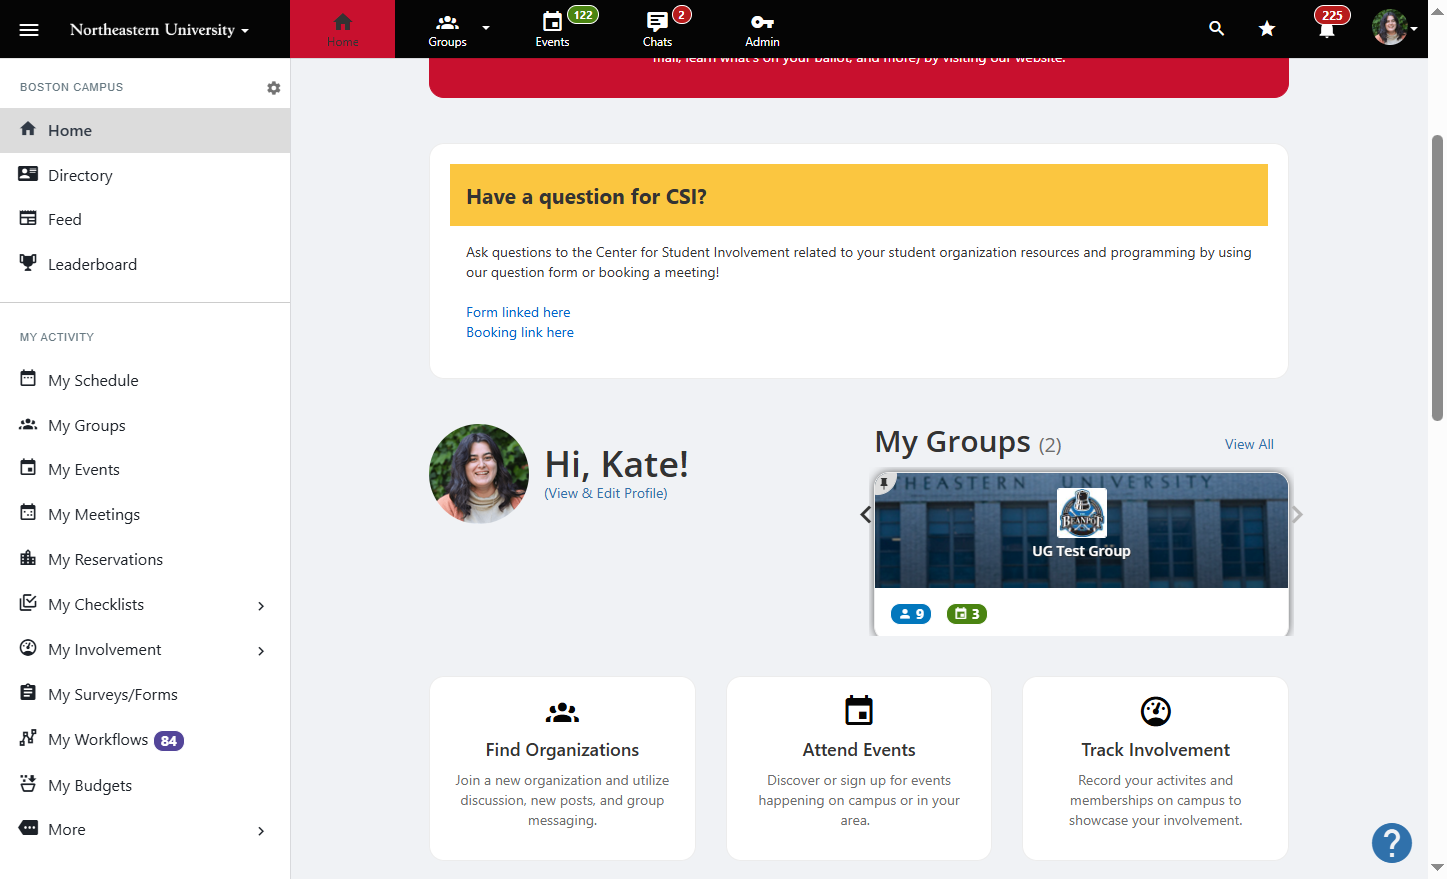Screen dimensions: 1447x879
Task: Open Northeastern University campus dropdown
Action: click(159, 30)
